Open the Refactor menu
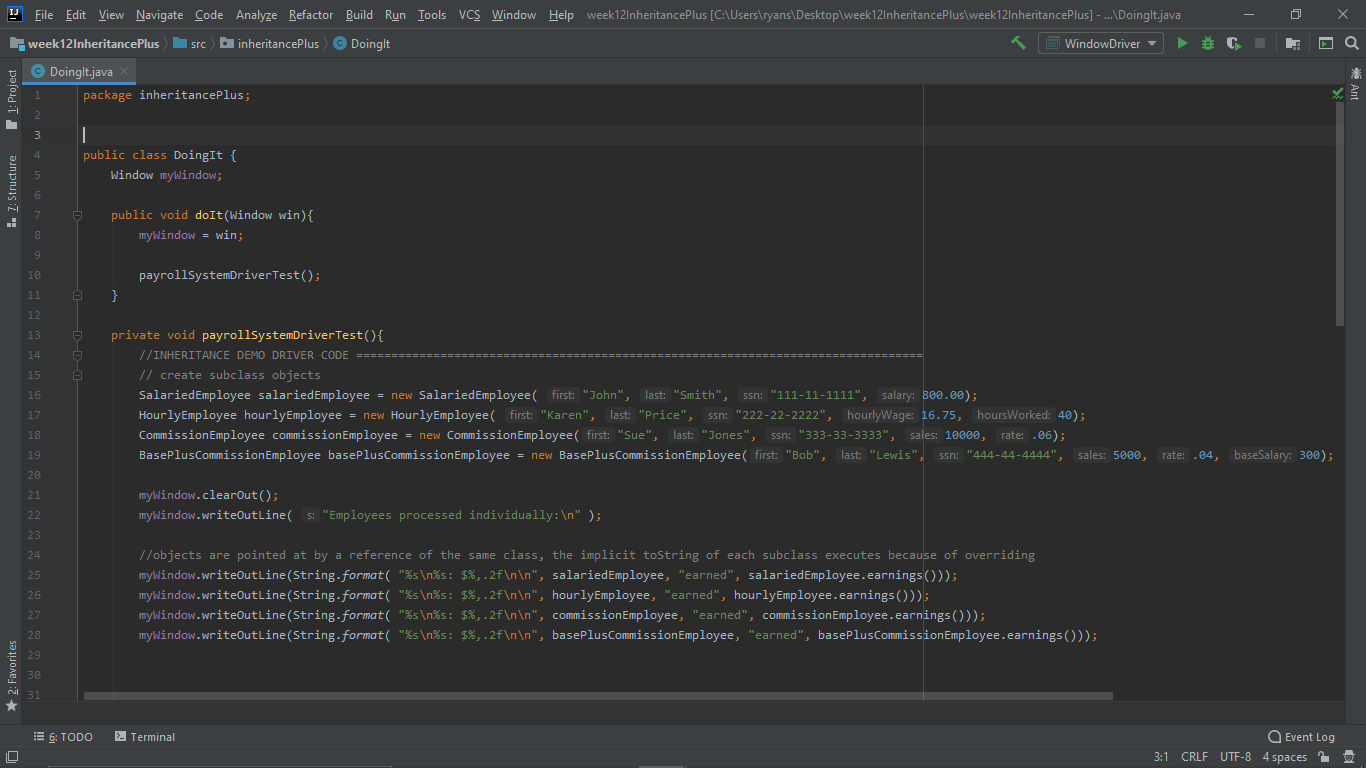Image resolution: width=1366 pixels, height=768 pixels. [x=310, y=14]
